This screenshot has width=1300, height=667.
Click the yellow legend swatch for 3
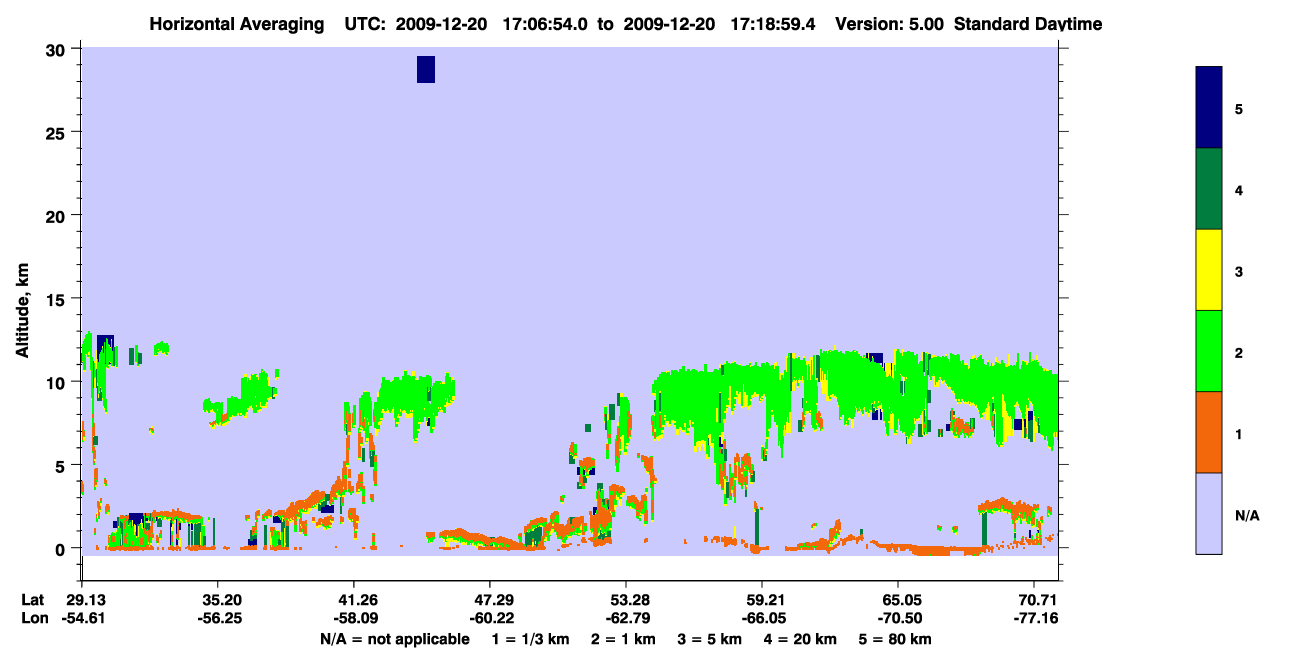coord(1209,270)
